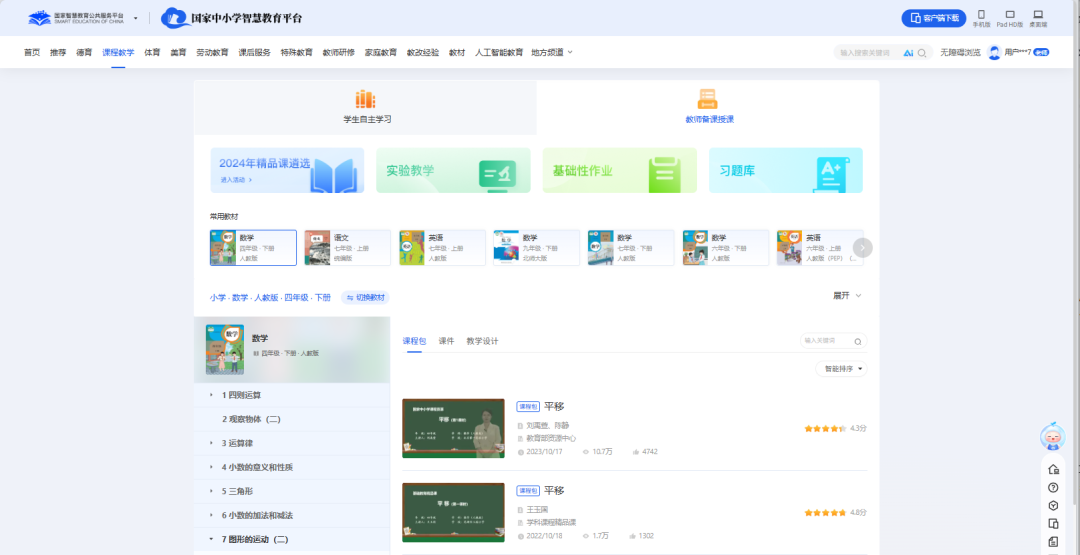Viewport: 1080px width, 555px height.
Task: Click the 切换教材 button
Action: (x=365, y=297)
